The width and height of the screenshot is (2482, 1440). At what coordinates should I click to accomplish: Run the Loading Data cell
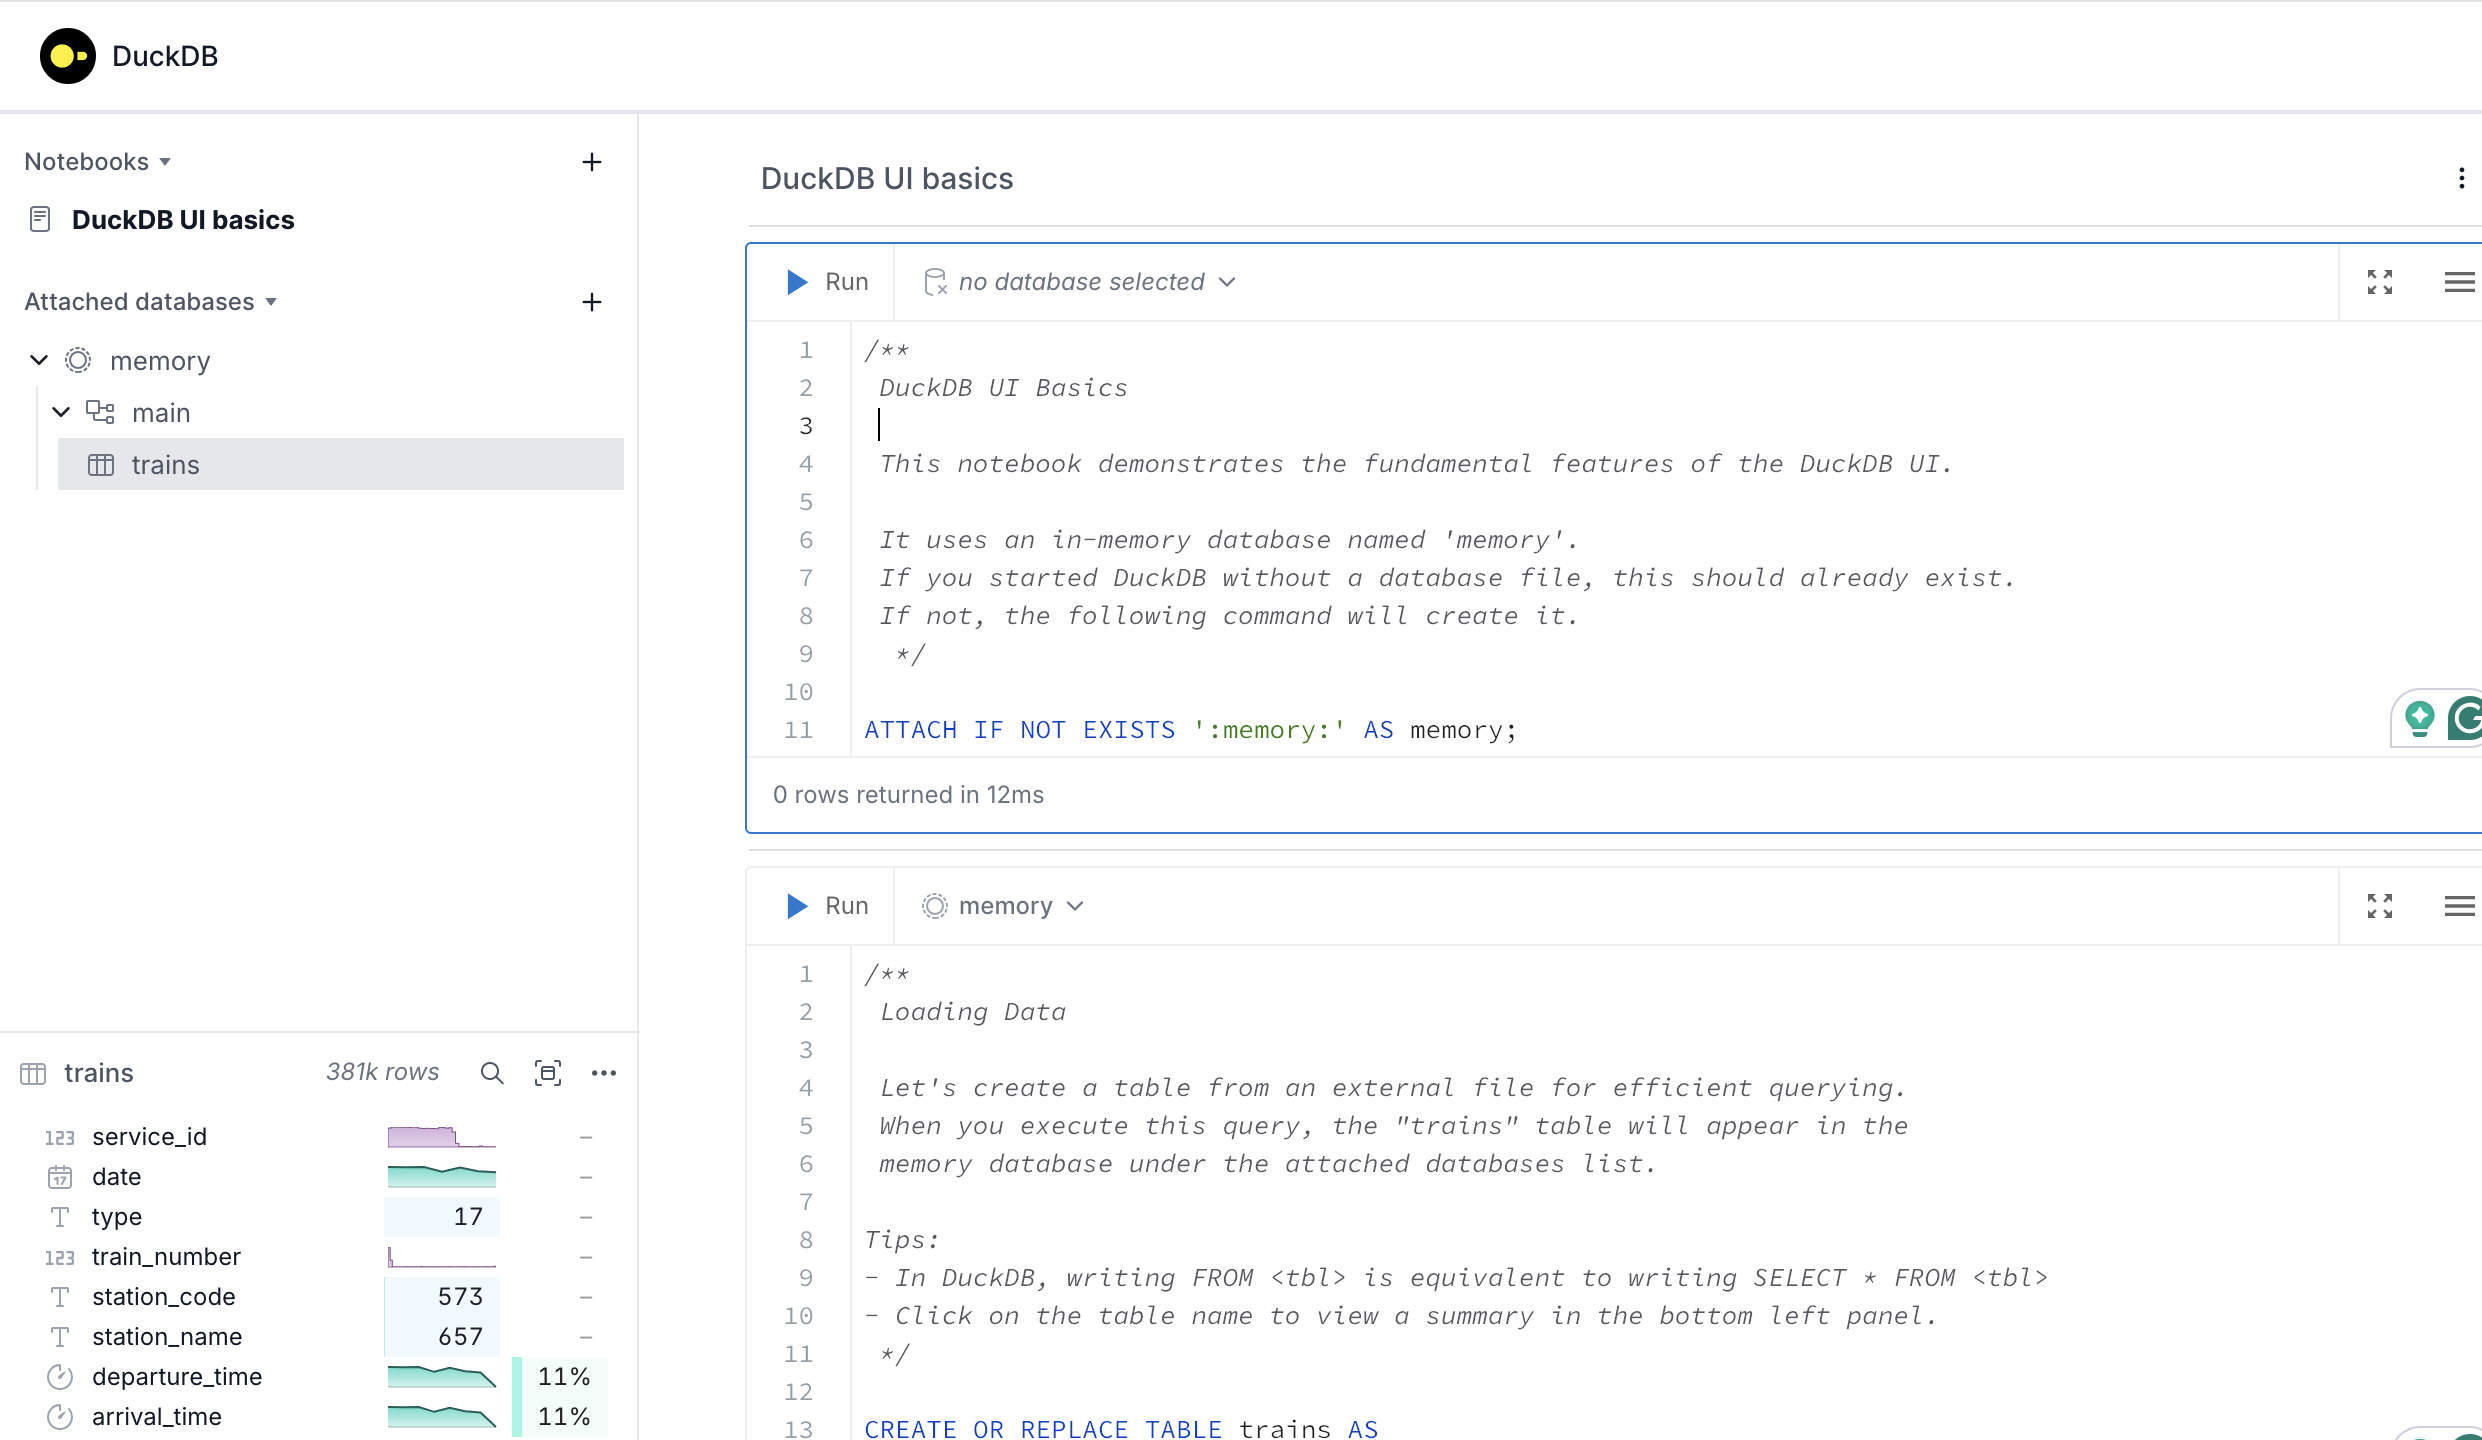pyautogui.click(x=826, y=906)
